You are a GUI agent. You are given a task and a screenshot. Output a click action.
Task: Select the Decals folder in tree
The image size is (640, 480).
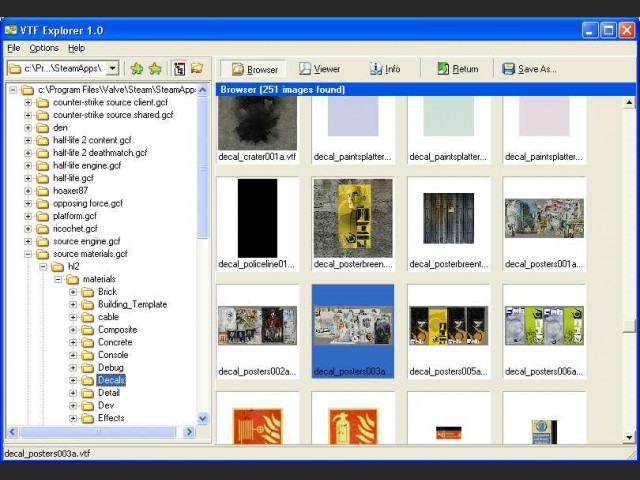coord(111,380)
